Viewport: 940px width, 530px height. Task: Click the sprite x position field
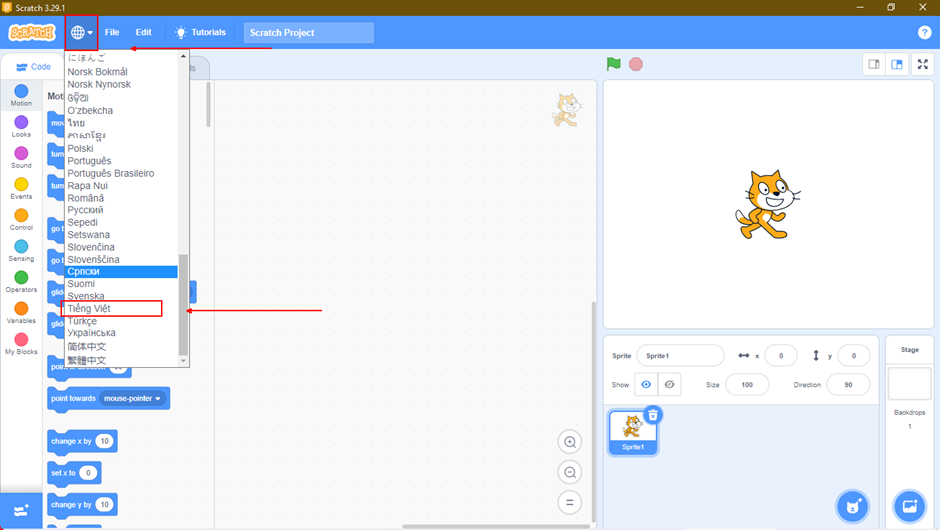coord(781,356)
